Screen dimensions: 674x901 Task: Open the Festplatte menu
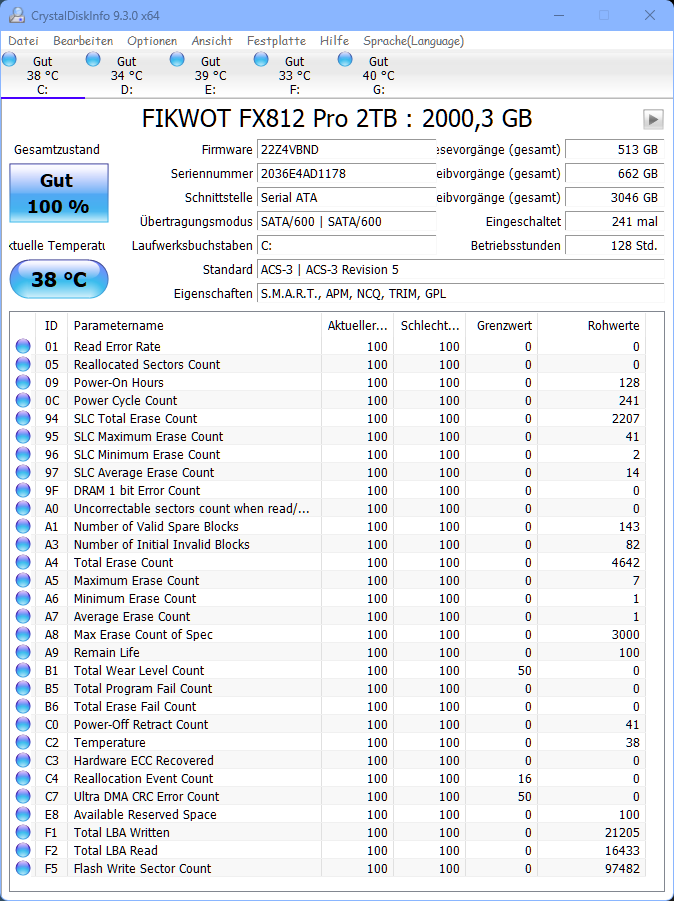[x=276, y=41]
